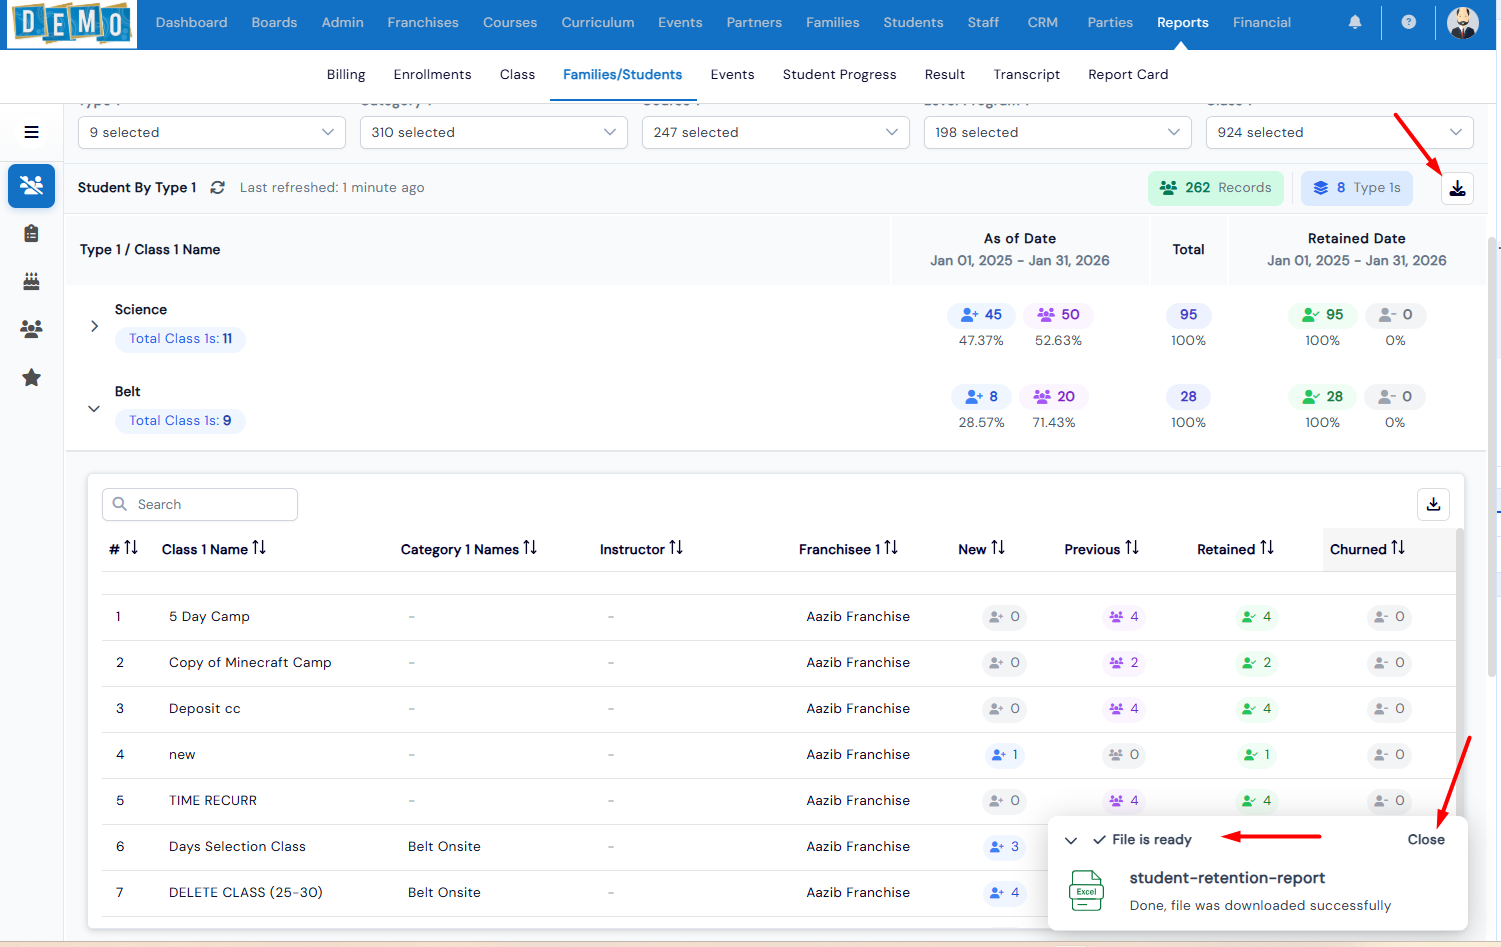Screen dimensions: 1501x947
Task: Open the user profile avatar
Action: (x=1462, y=23)
